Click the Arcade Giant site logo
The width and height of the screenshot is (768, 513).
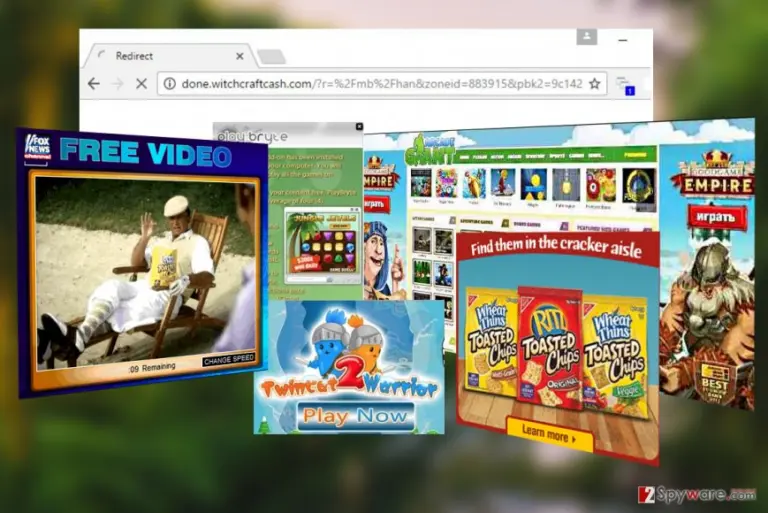tap(430, 151)
